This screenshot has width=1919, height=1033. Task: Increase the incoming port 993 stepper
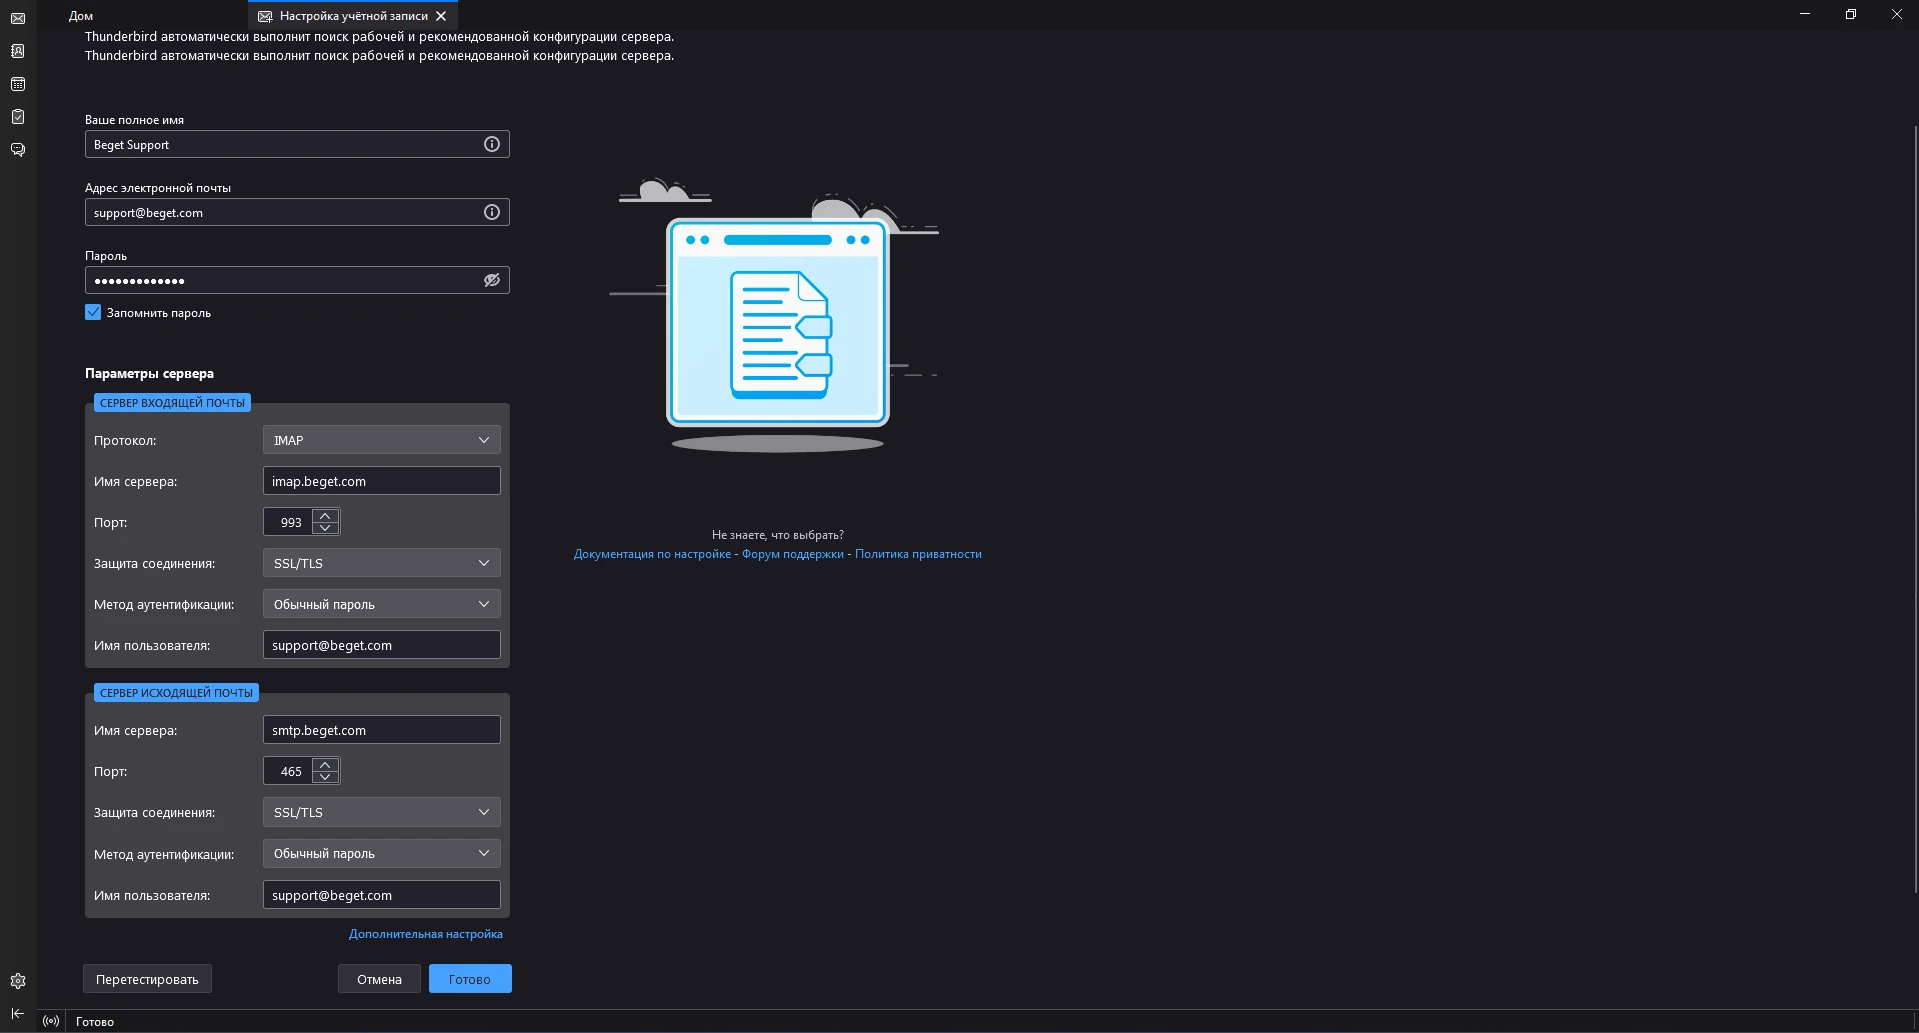point(325,516)
